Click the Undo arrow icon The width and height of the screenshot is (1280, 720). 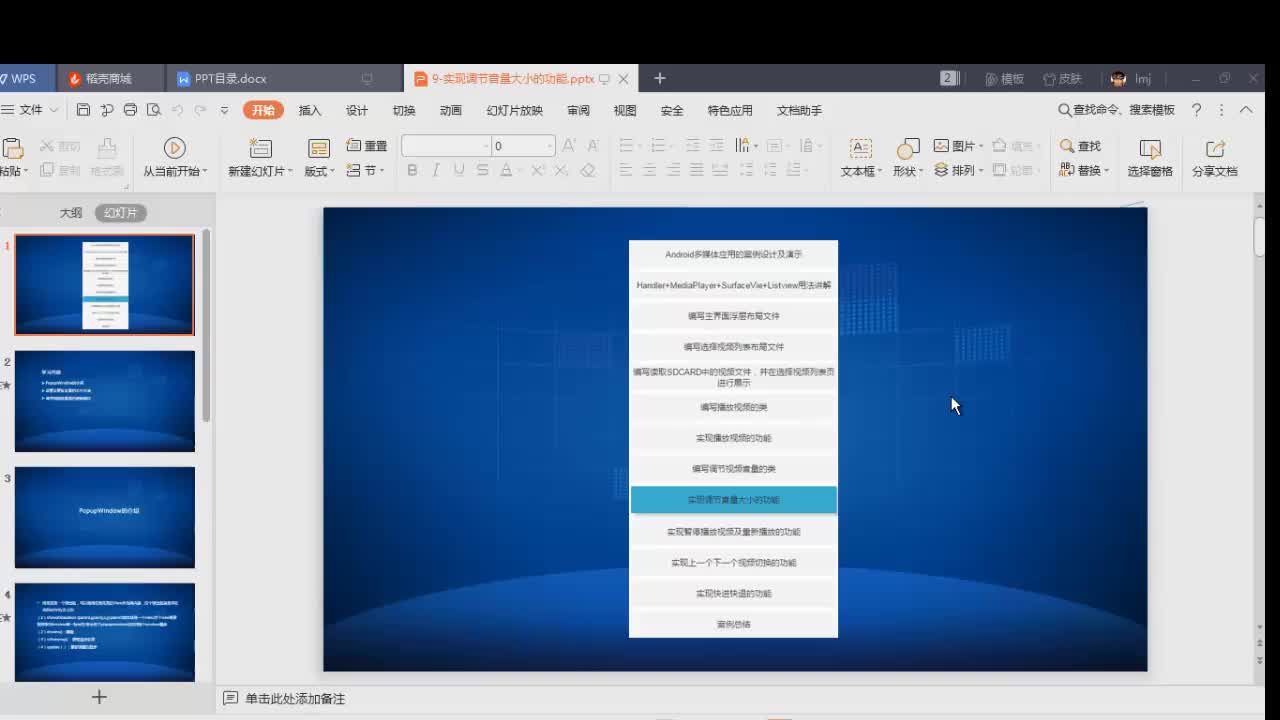(177, 110)
